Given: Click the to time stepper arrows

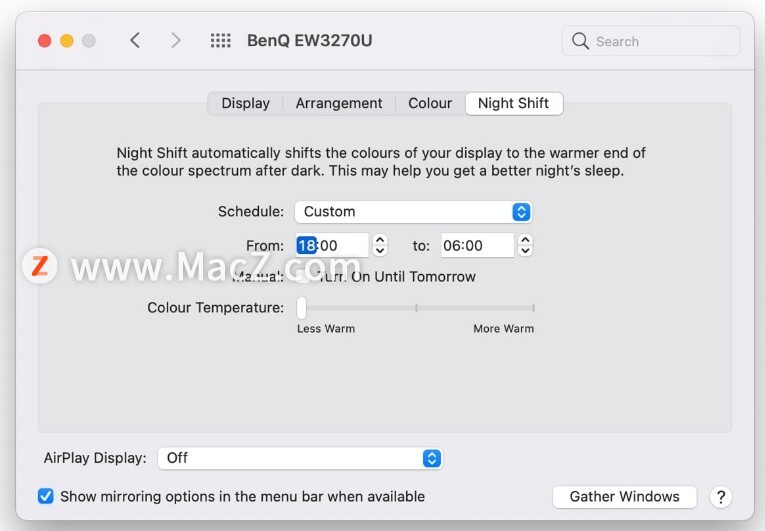Looking at the screenshot, I should click(x=525, y=245).
